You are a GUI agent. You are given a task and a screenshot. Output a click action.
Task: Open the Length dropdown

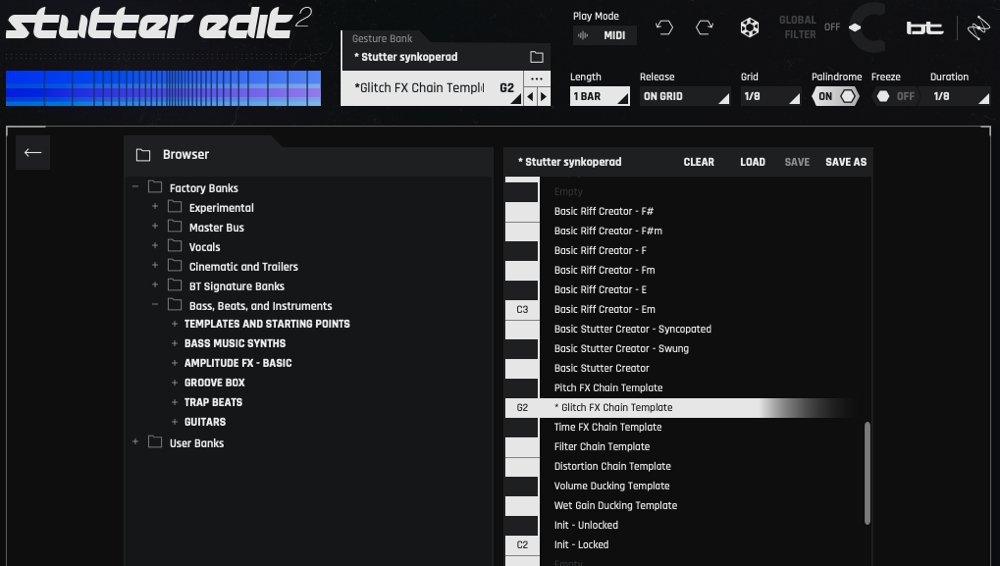click(600, 96)
